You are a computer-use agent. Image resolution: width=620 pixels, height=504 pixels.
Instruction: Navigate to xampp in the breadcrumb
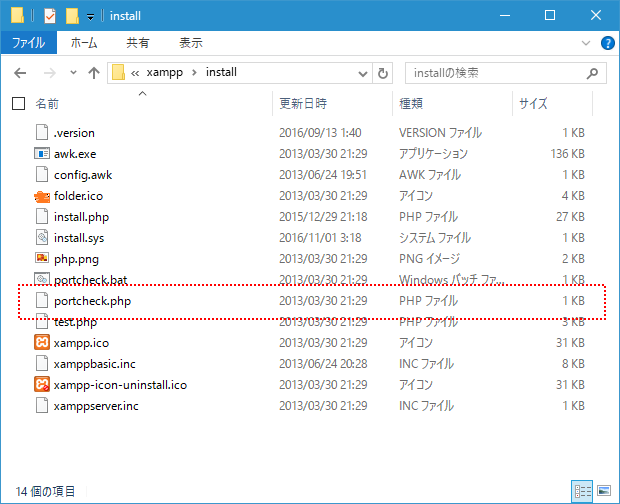[x=164, y=73]
